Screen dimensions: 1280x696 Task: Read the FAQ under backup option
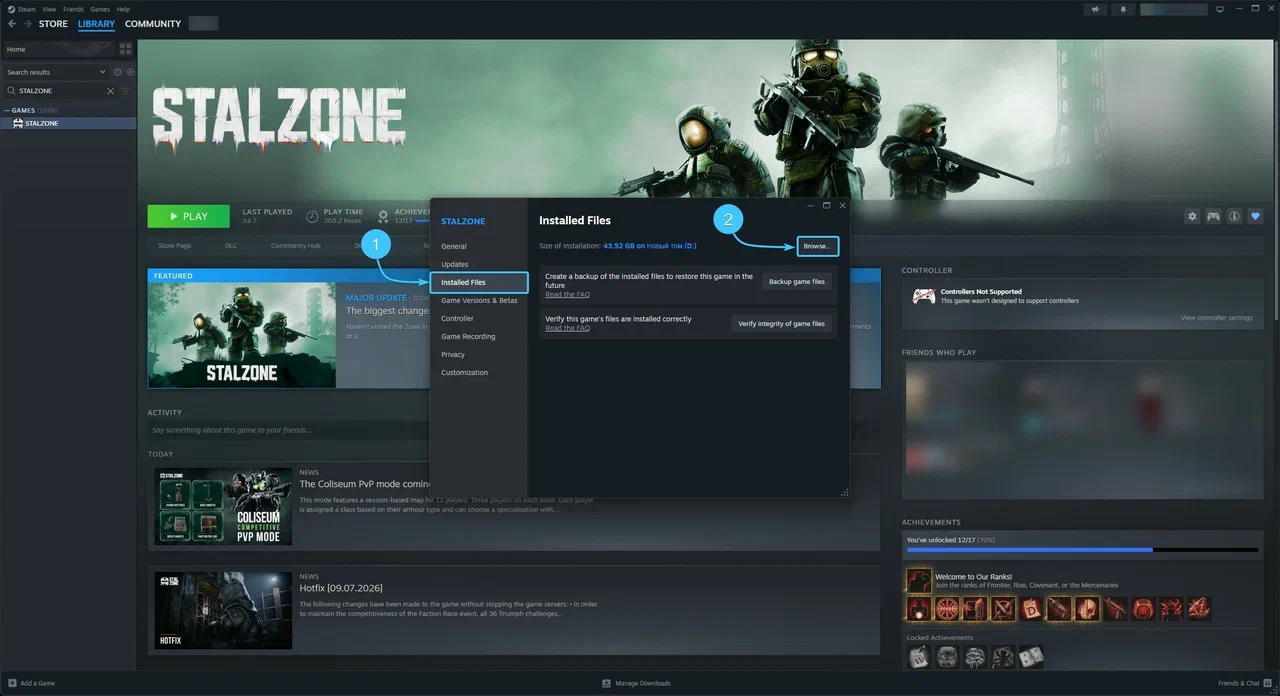567,294
